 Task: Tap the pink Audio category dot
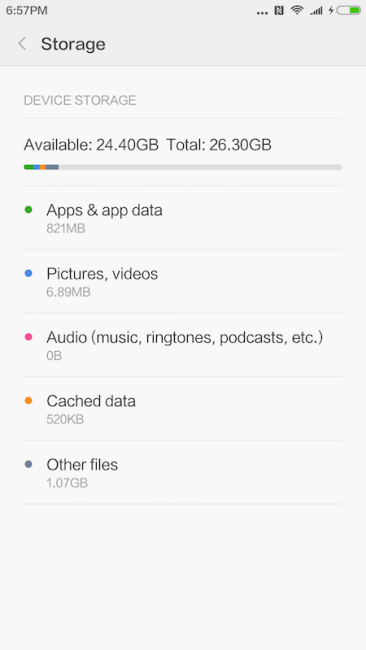pos(28,337)
